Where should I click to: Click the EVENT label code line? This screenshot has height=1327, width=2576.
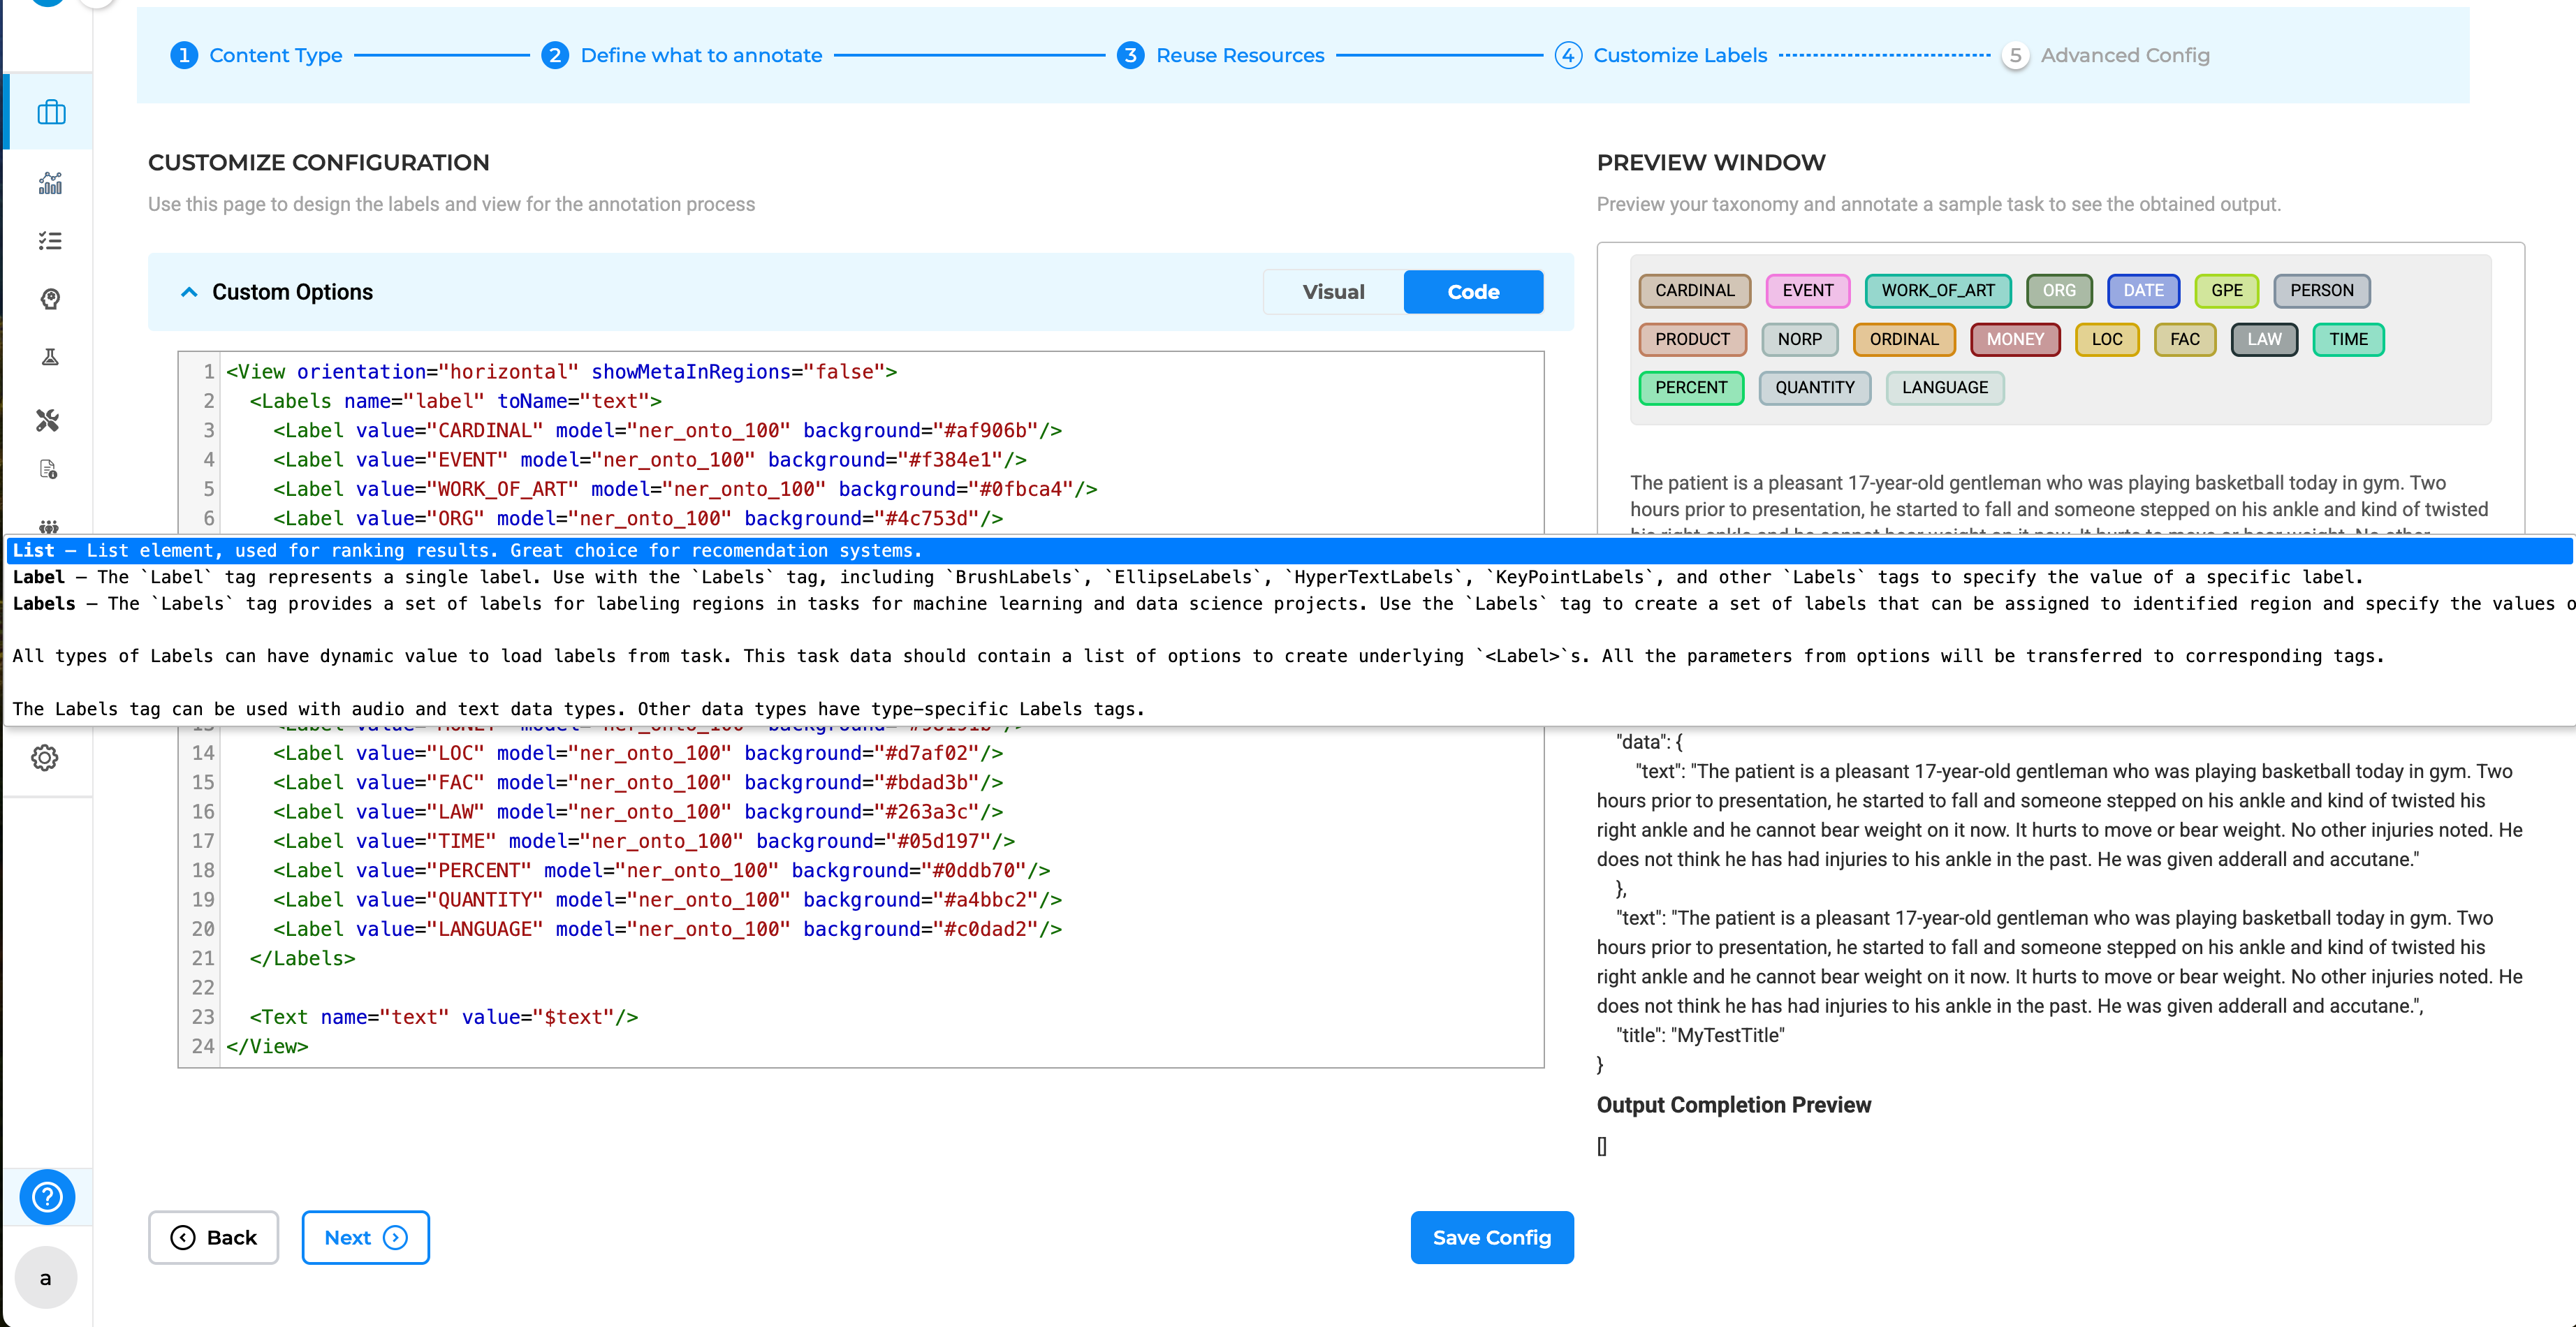pos(649,460)
